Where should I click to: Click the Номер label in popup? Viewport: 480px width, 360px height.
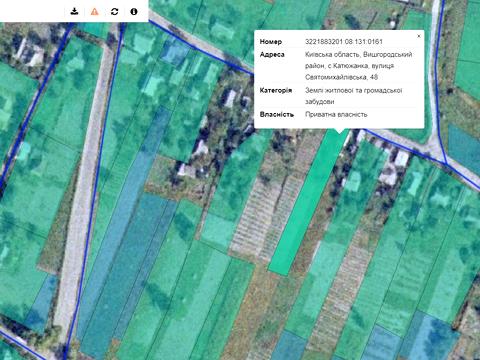point(271,42)
